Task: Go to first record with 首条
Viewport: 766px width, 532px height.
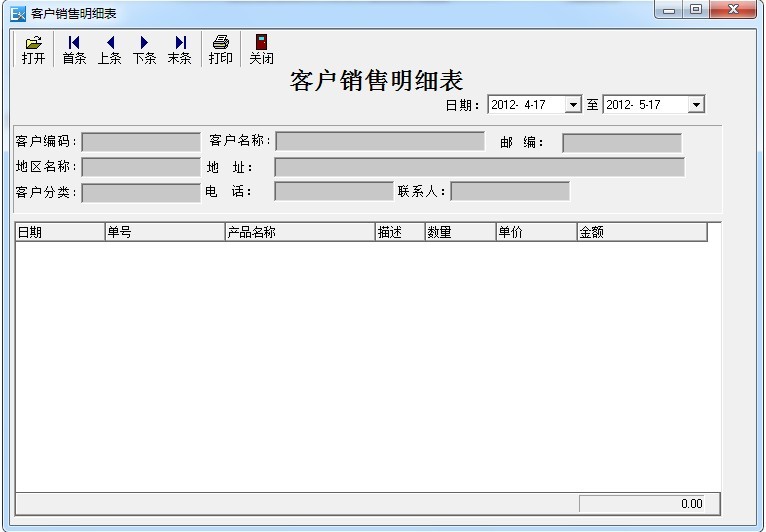Action: (x=74, y=49)
